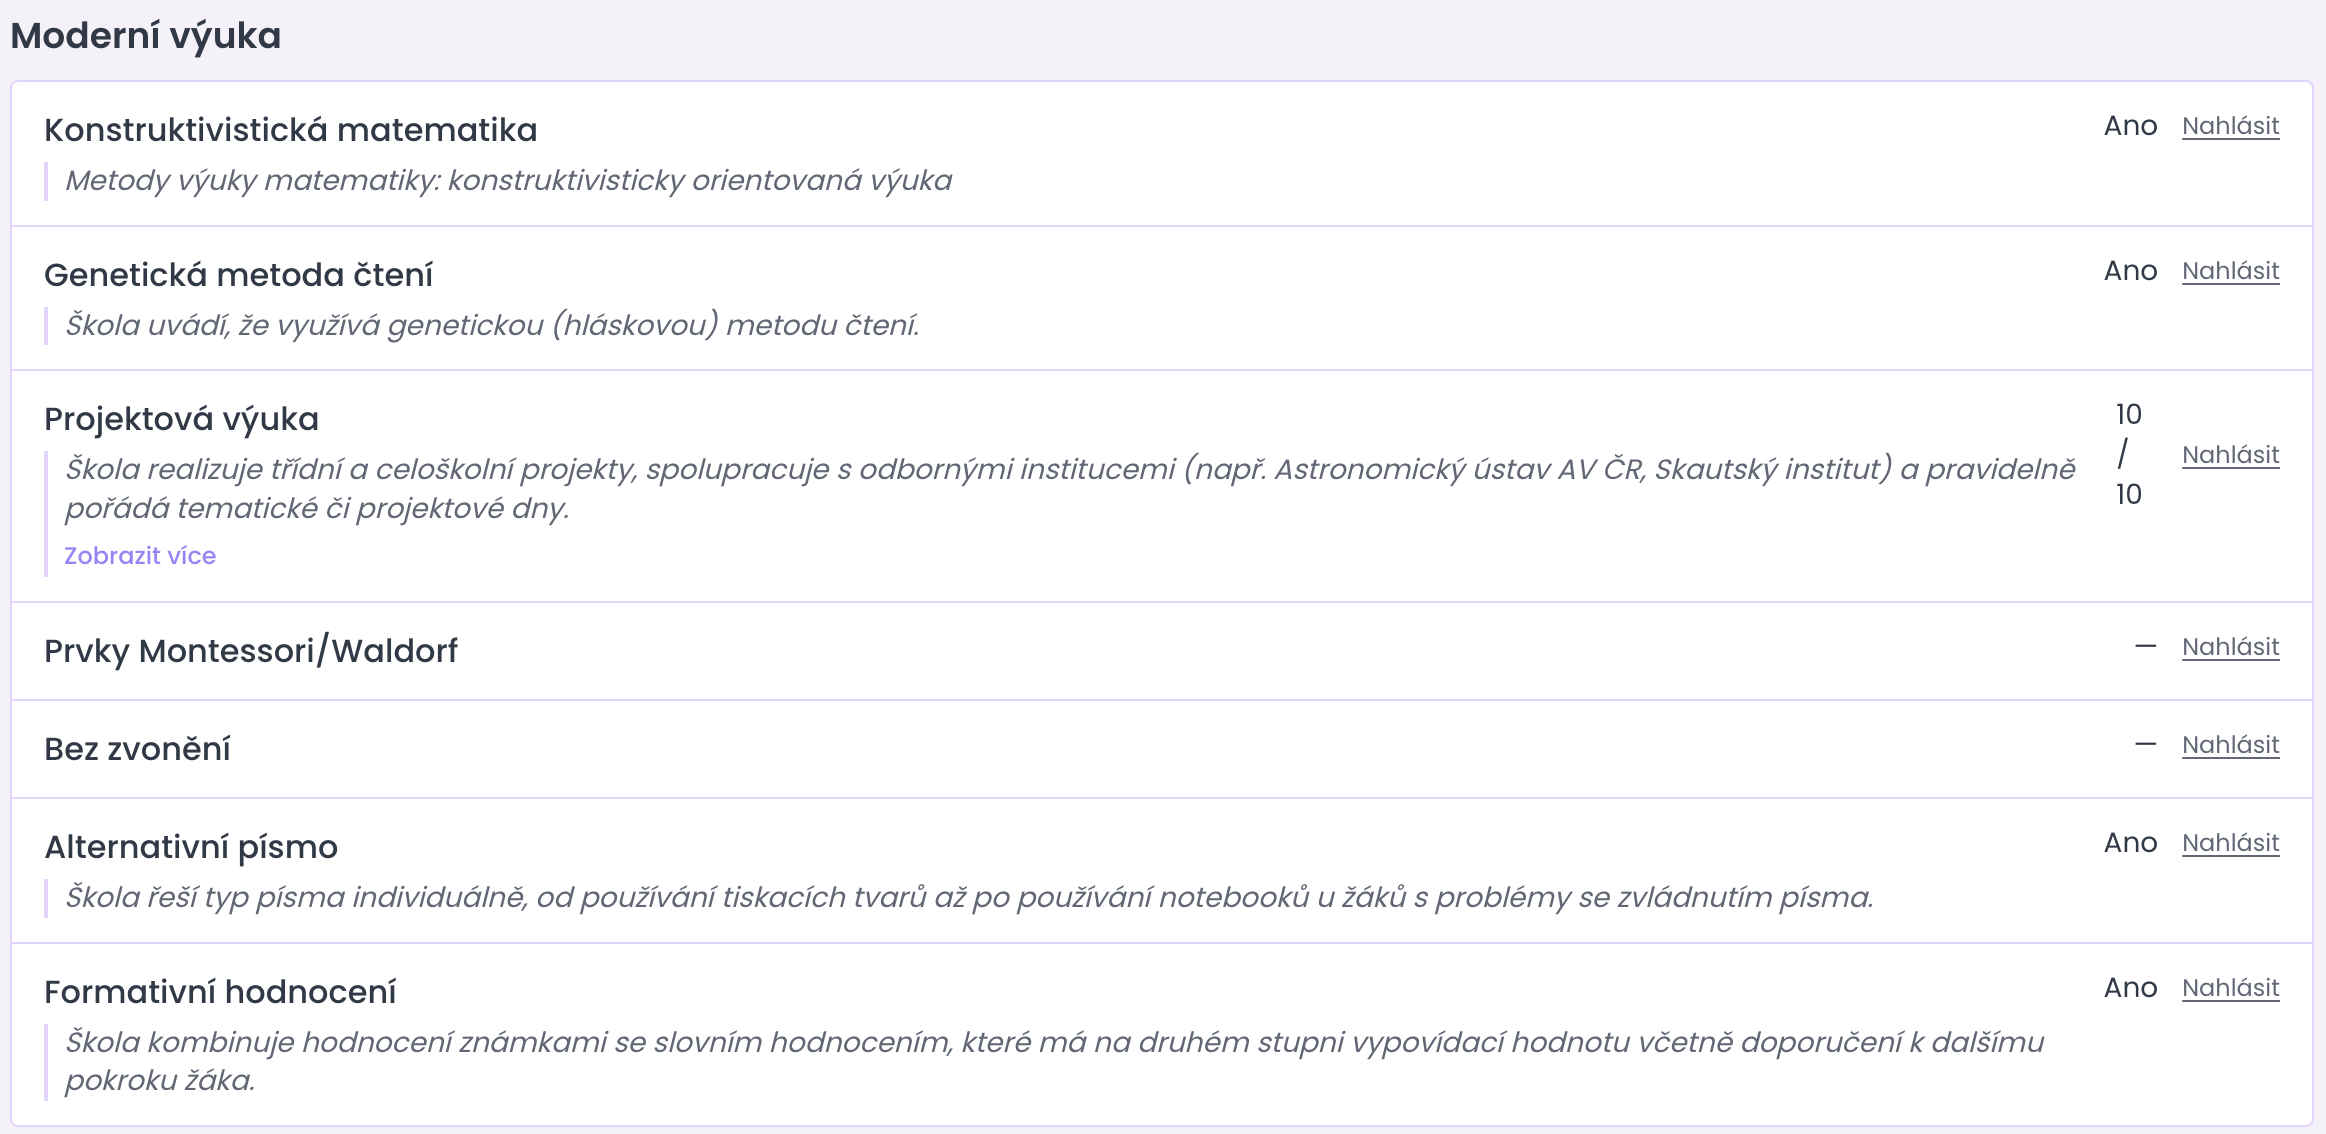Click the Konstruktivistická matematika heading
This screenshot has width=2326, height=1134.
click(x=291, y=130)
